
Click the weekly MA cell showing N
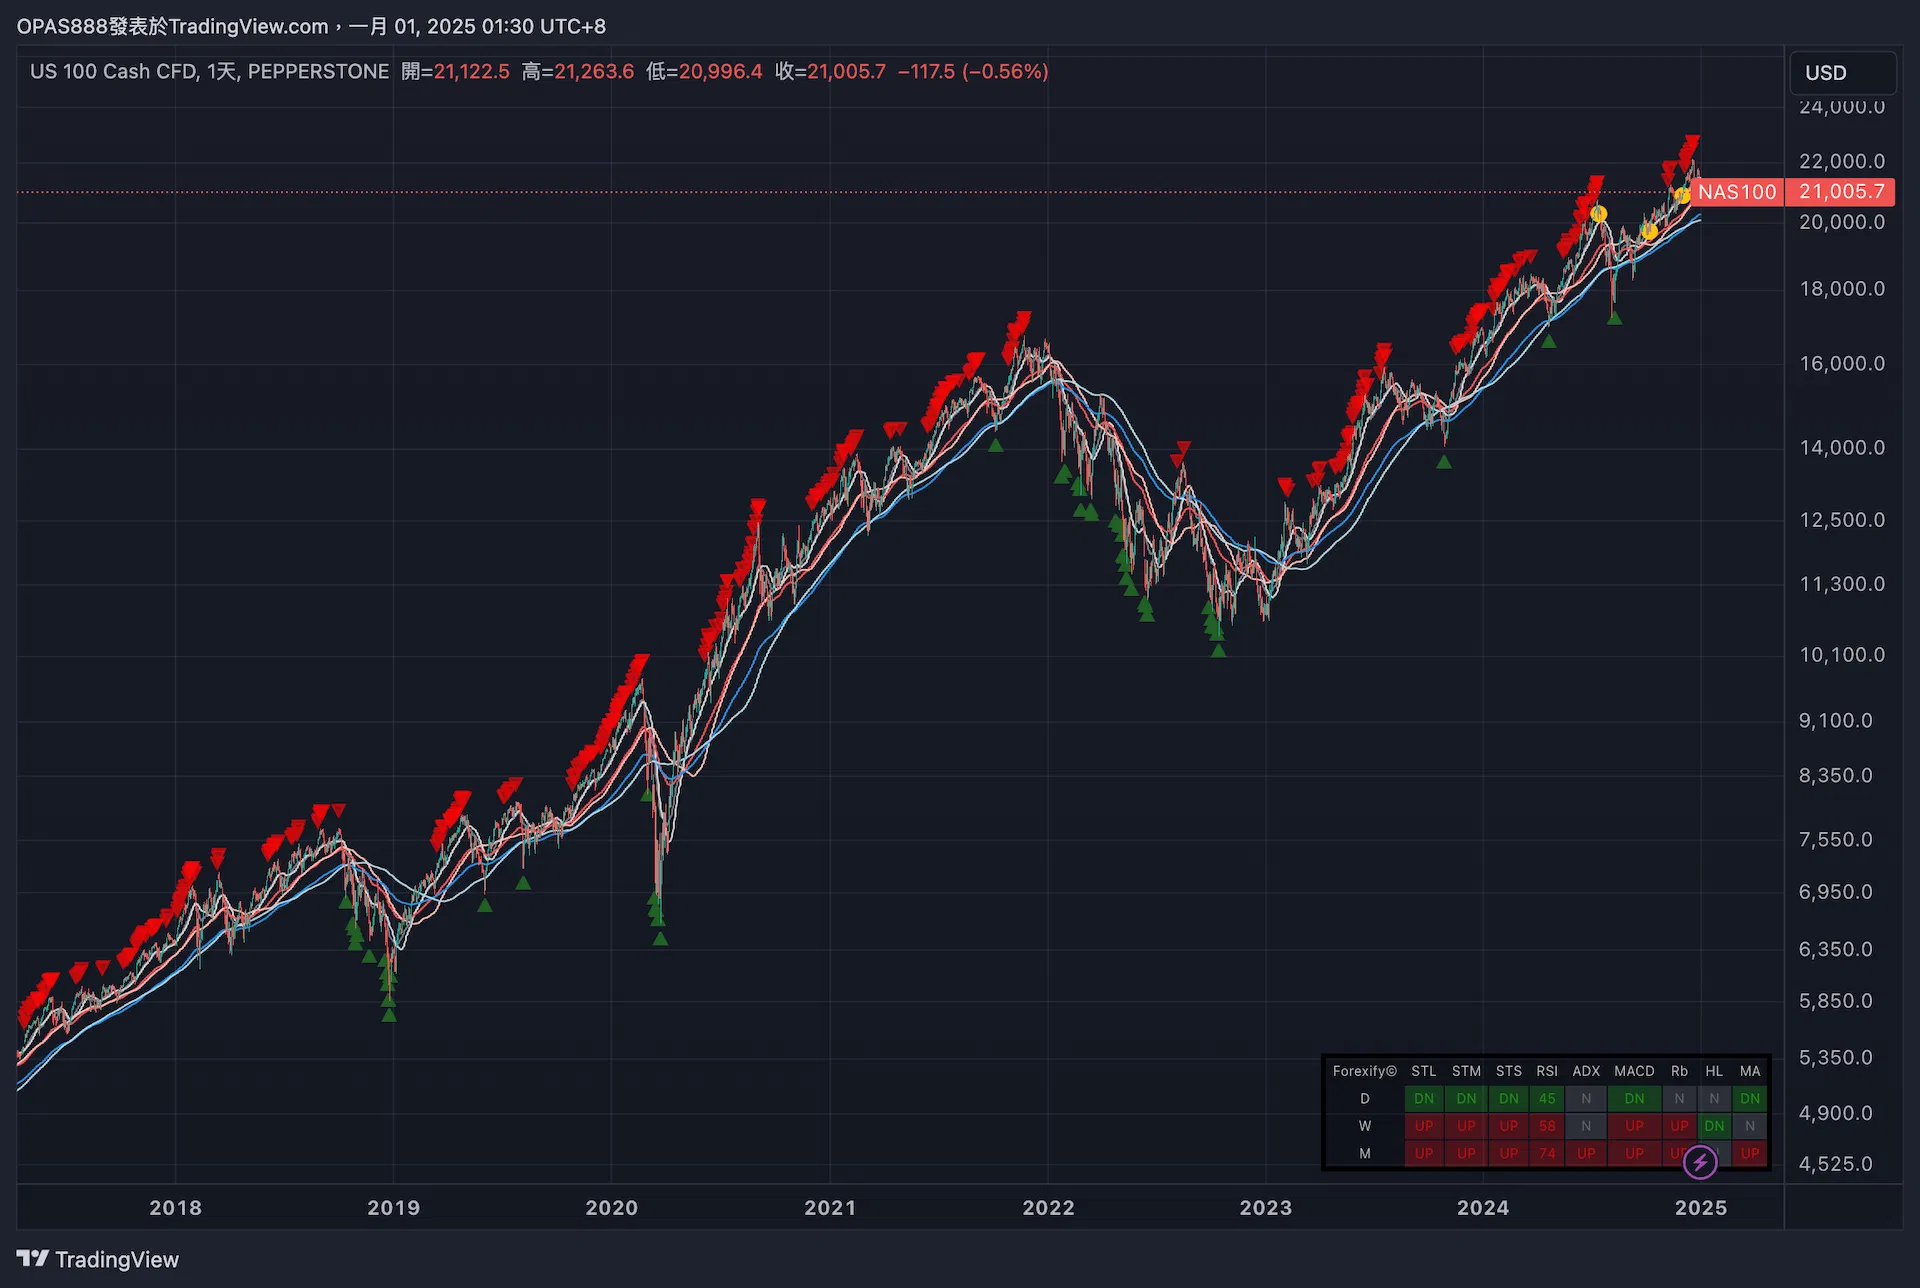click(x=1750, y=1126)
